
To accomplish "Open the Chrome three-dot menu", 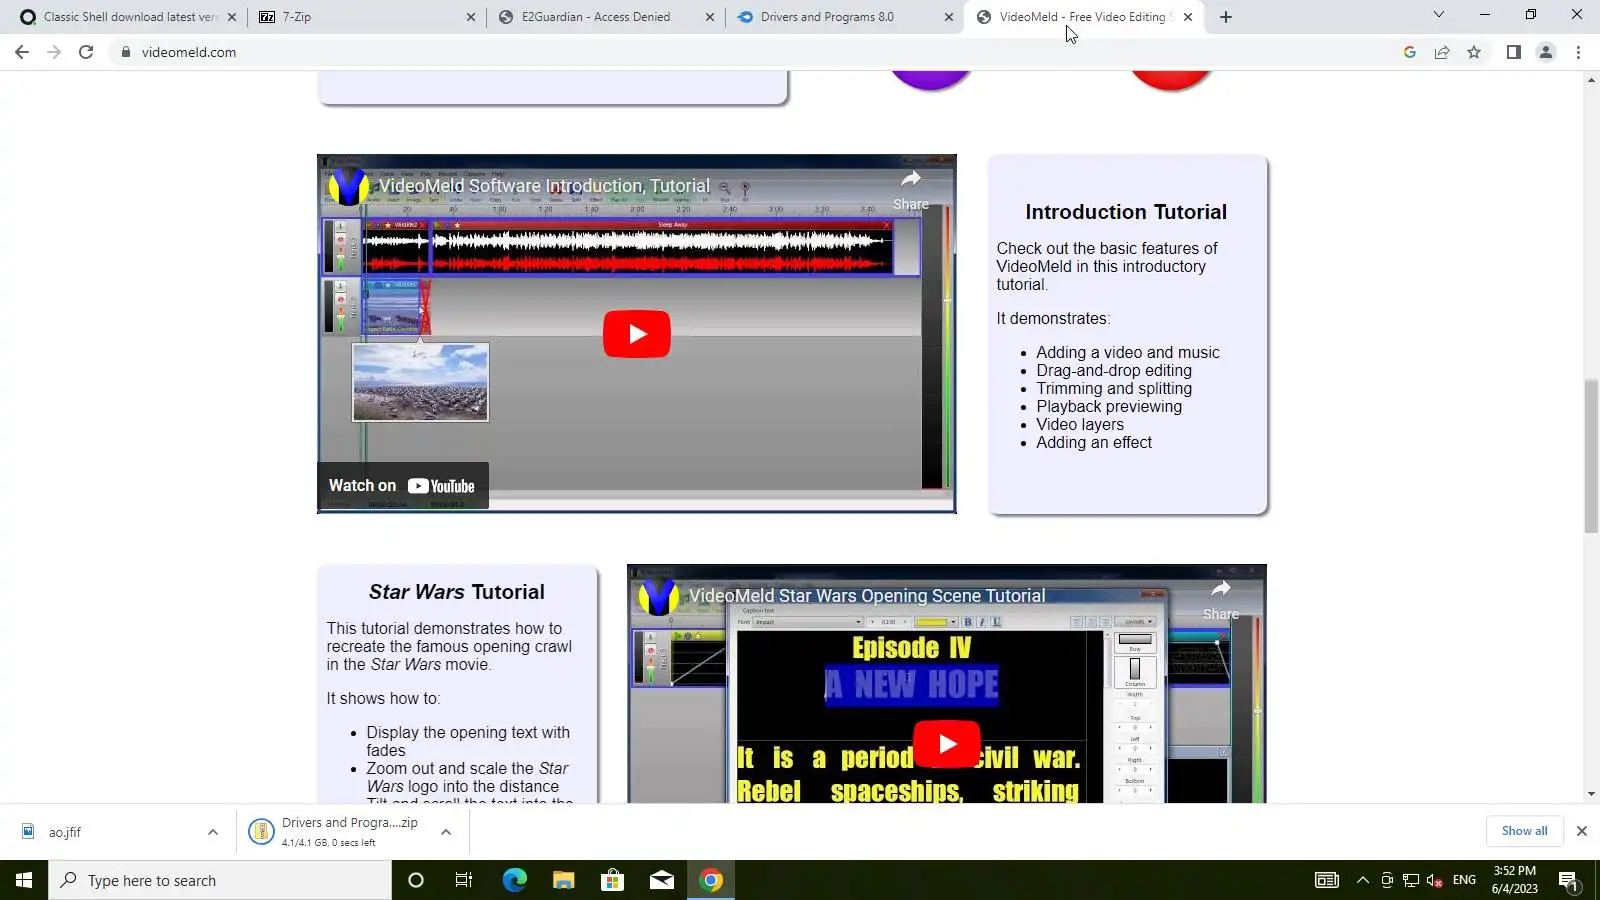I will [x=1579, y=52].
